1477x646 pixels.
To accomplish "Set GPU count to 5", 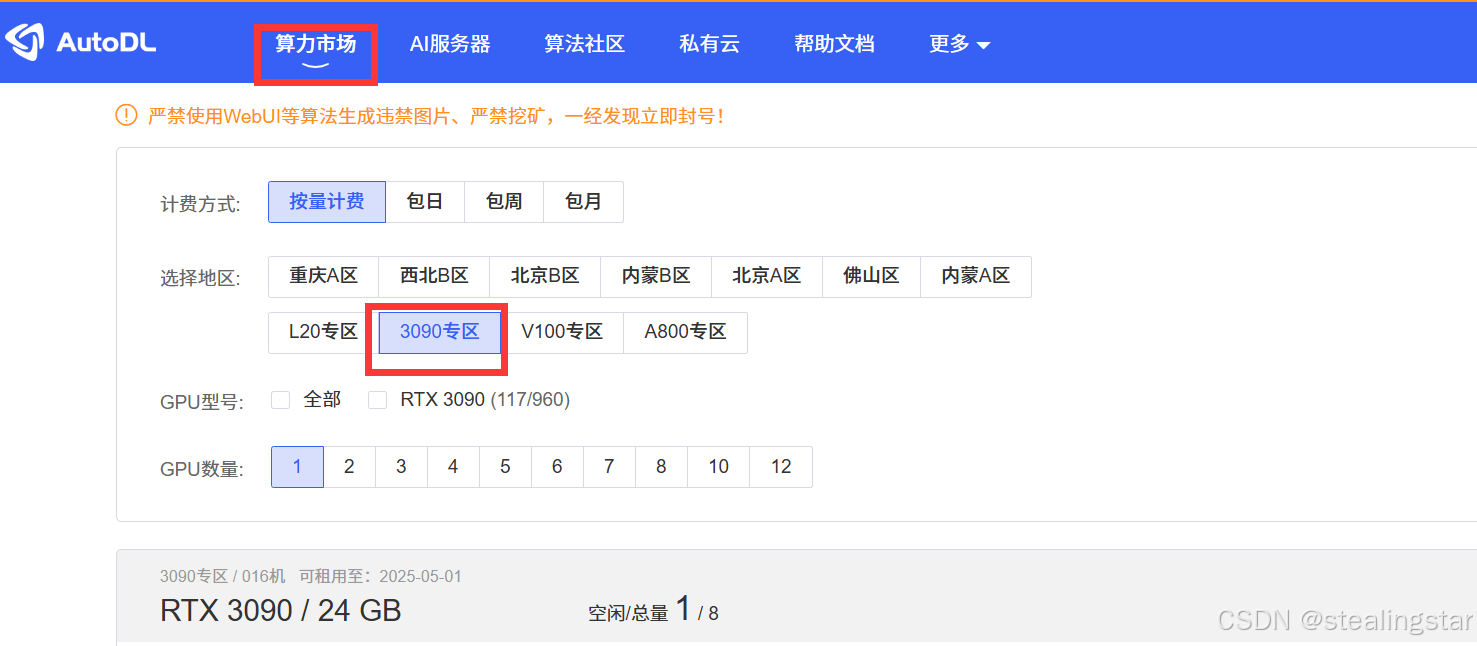I will [x=505, y=467].
